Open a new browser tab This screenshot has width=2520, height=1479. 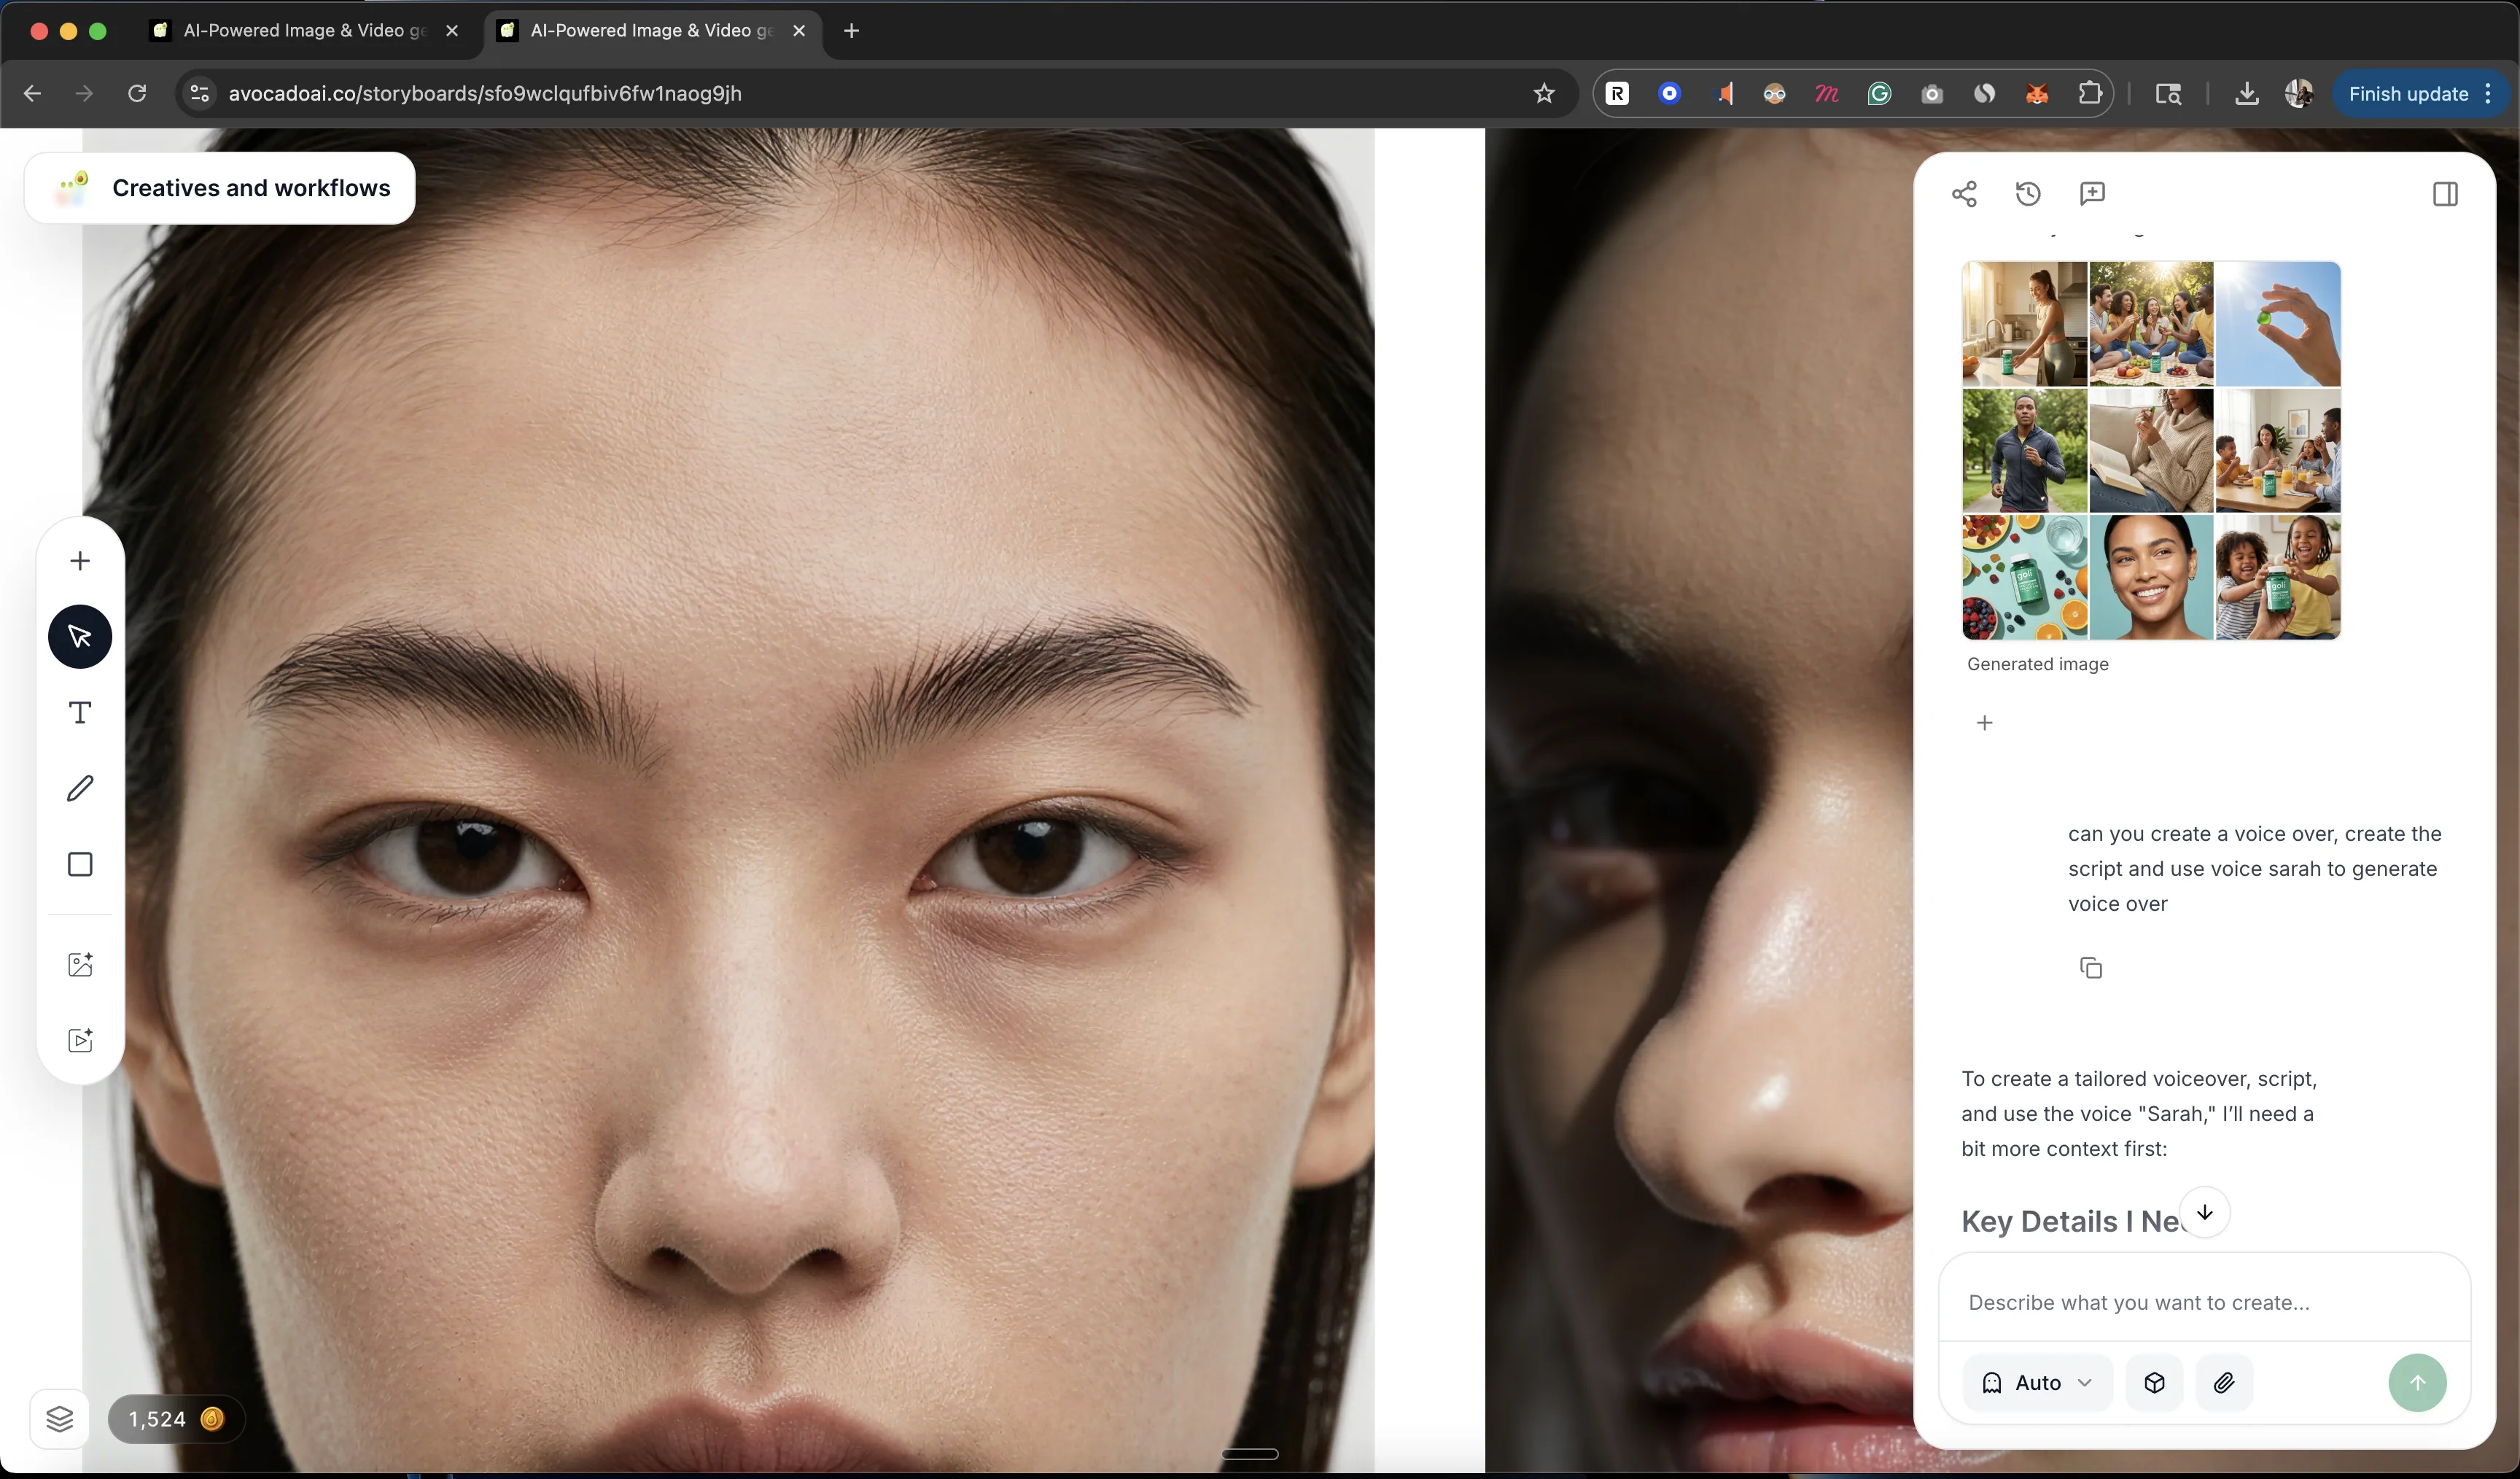[x=851, y=30]
